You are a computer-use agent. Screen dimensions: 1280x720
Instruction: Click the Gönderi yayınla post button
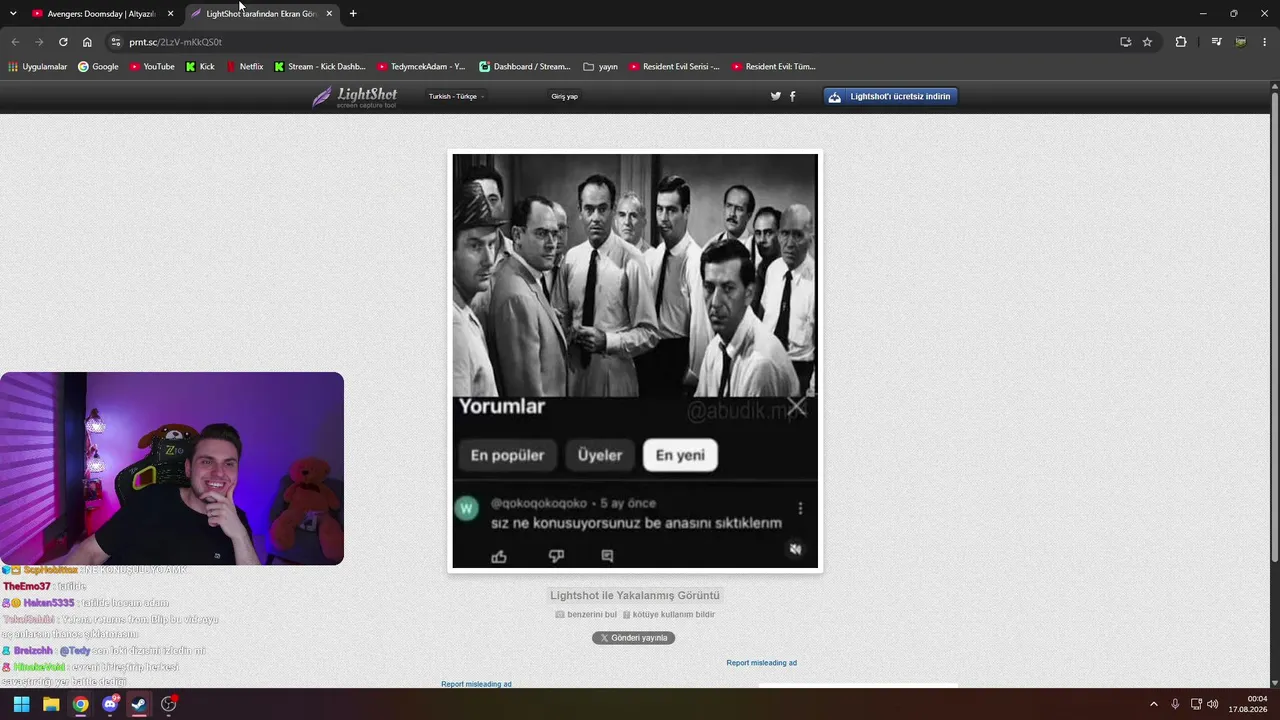[x=633, y=638]
